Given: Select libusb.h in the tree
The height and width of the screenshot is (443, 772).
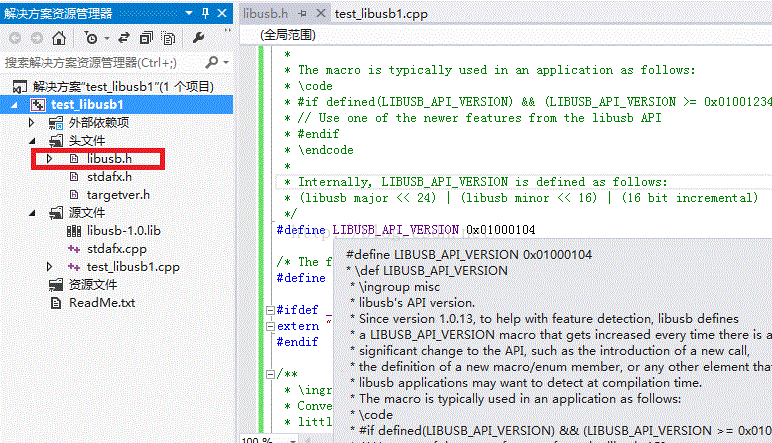Looking at the screenshot, I should (109, 158).
